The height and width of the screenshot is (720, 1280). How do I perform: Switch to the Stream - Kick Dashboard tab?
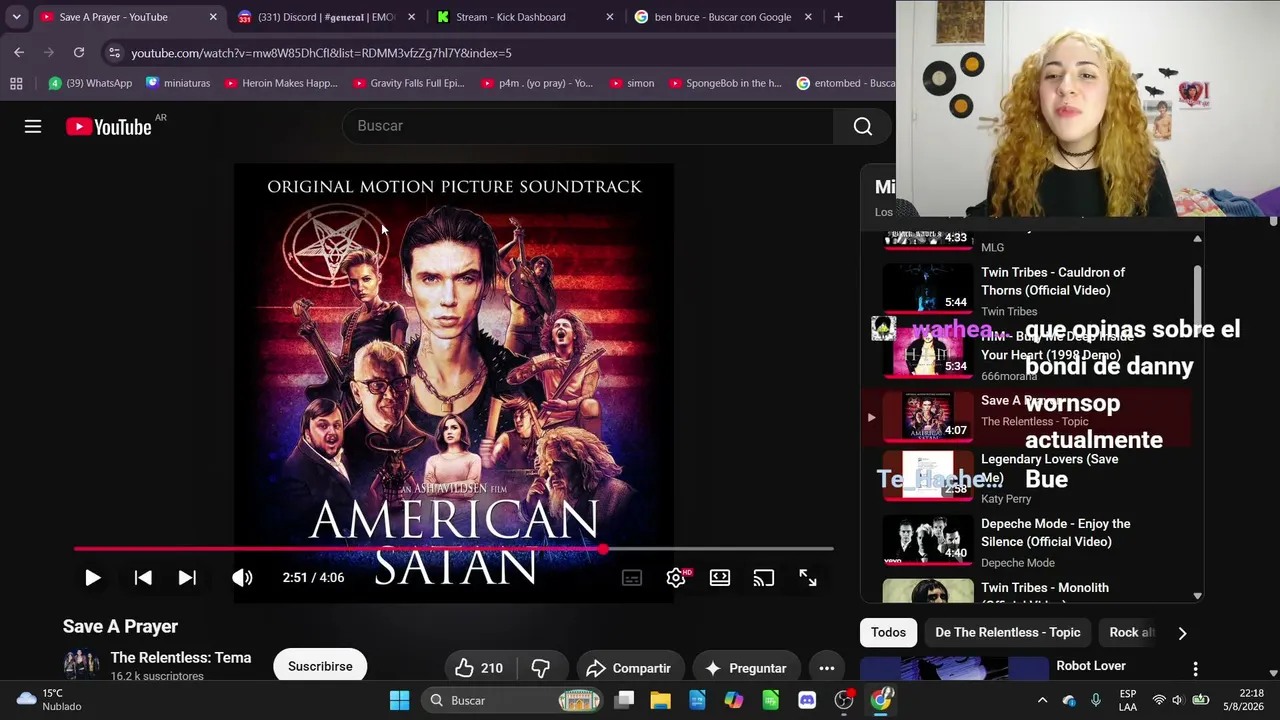point(525,17)
